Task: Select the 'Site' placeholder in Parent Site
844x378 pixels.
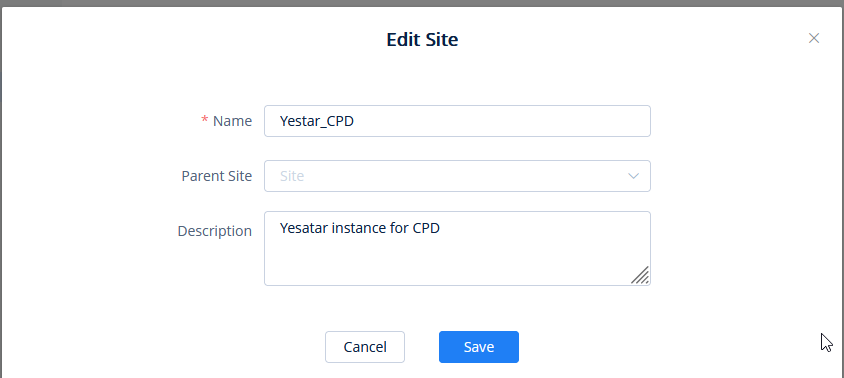Action: tap(292, 176)
